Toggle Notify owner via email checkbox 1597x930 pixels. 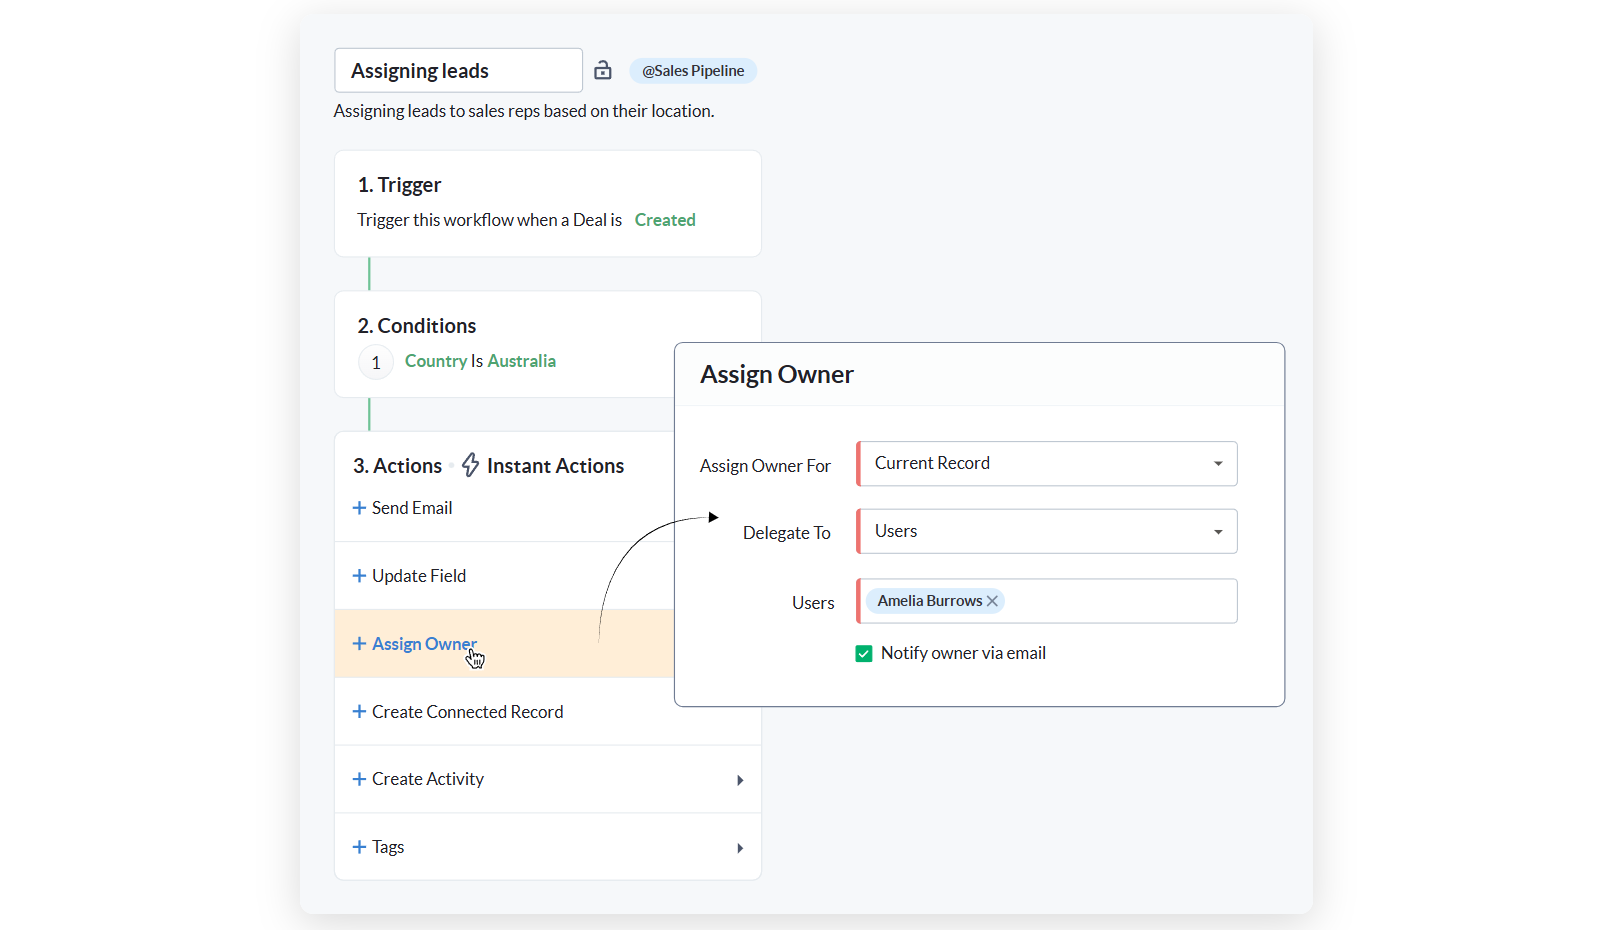coord(864,654)
